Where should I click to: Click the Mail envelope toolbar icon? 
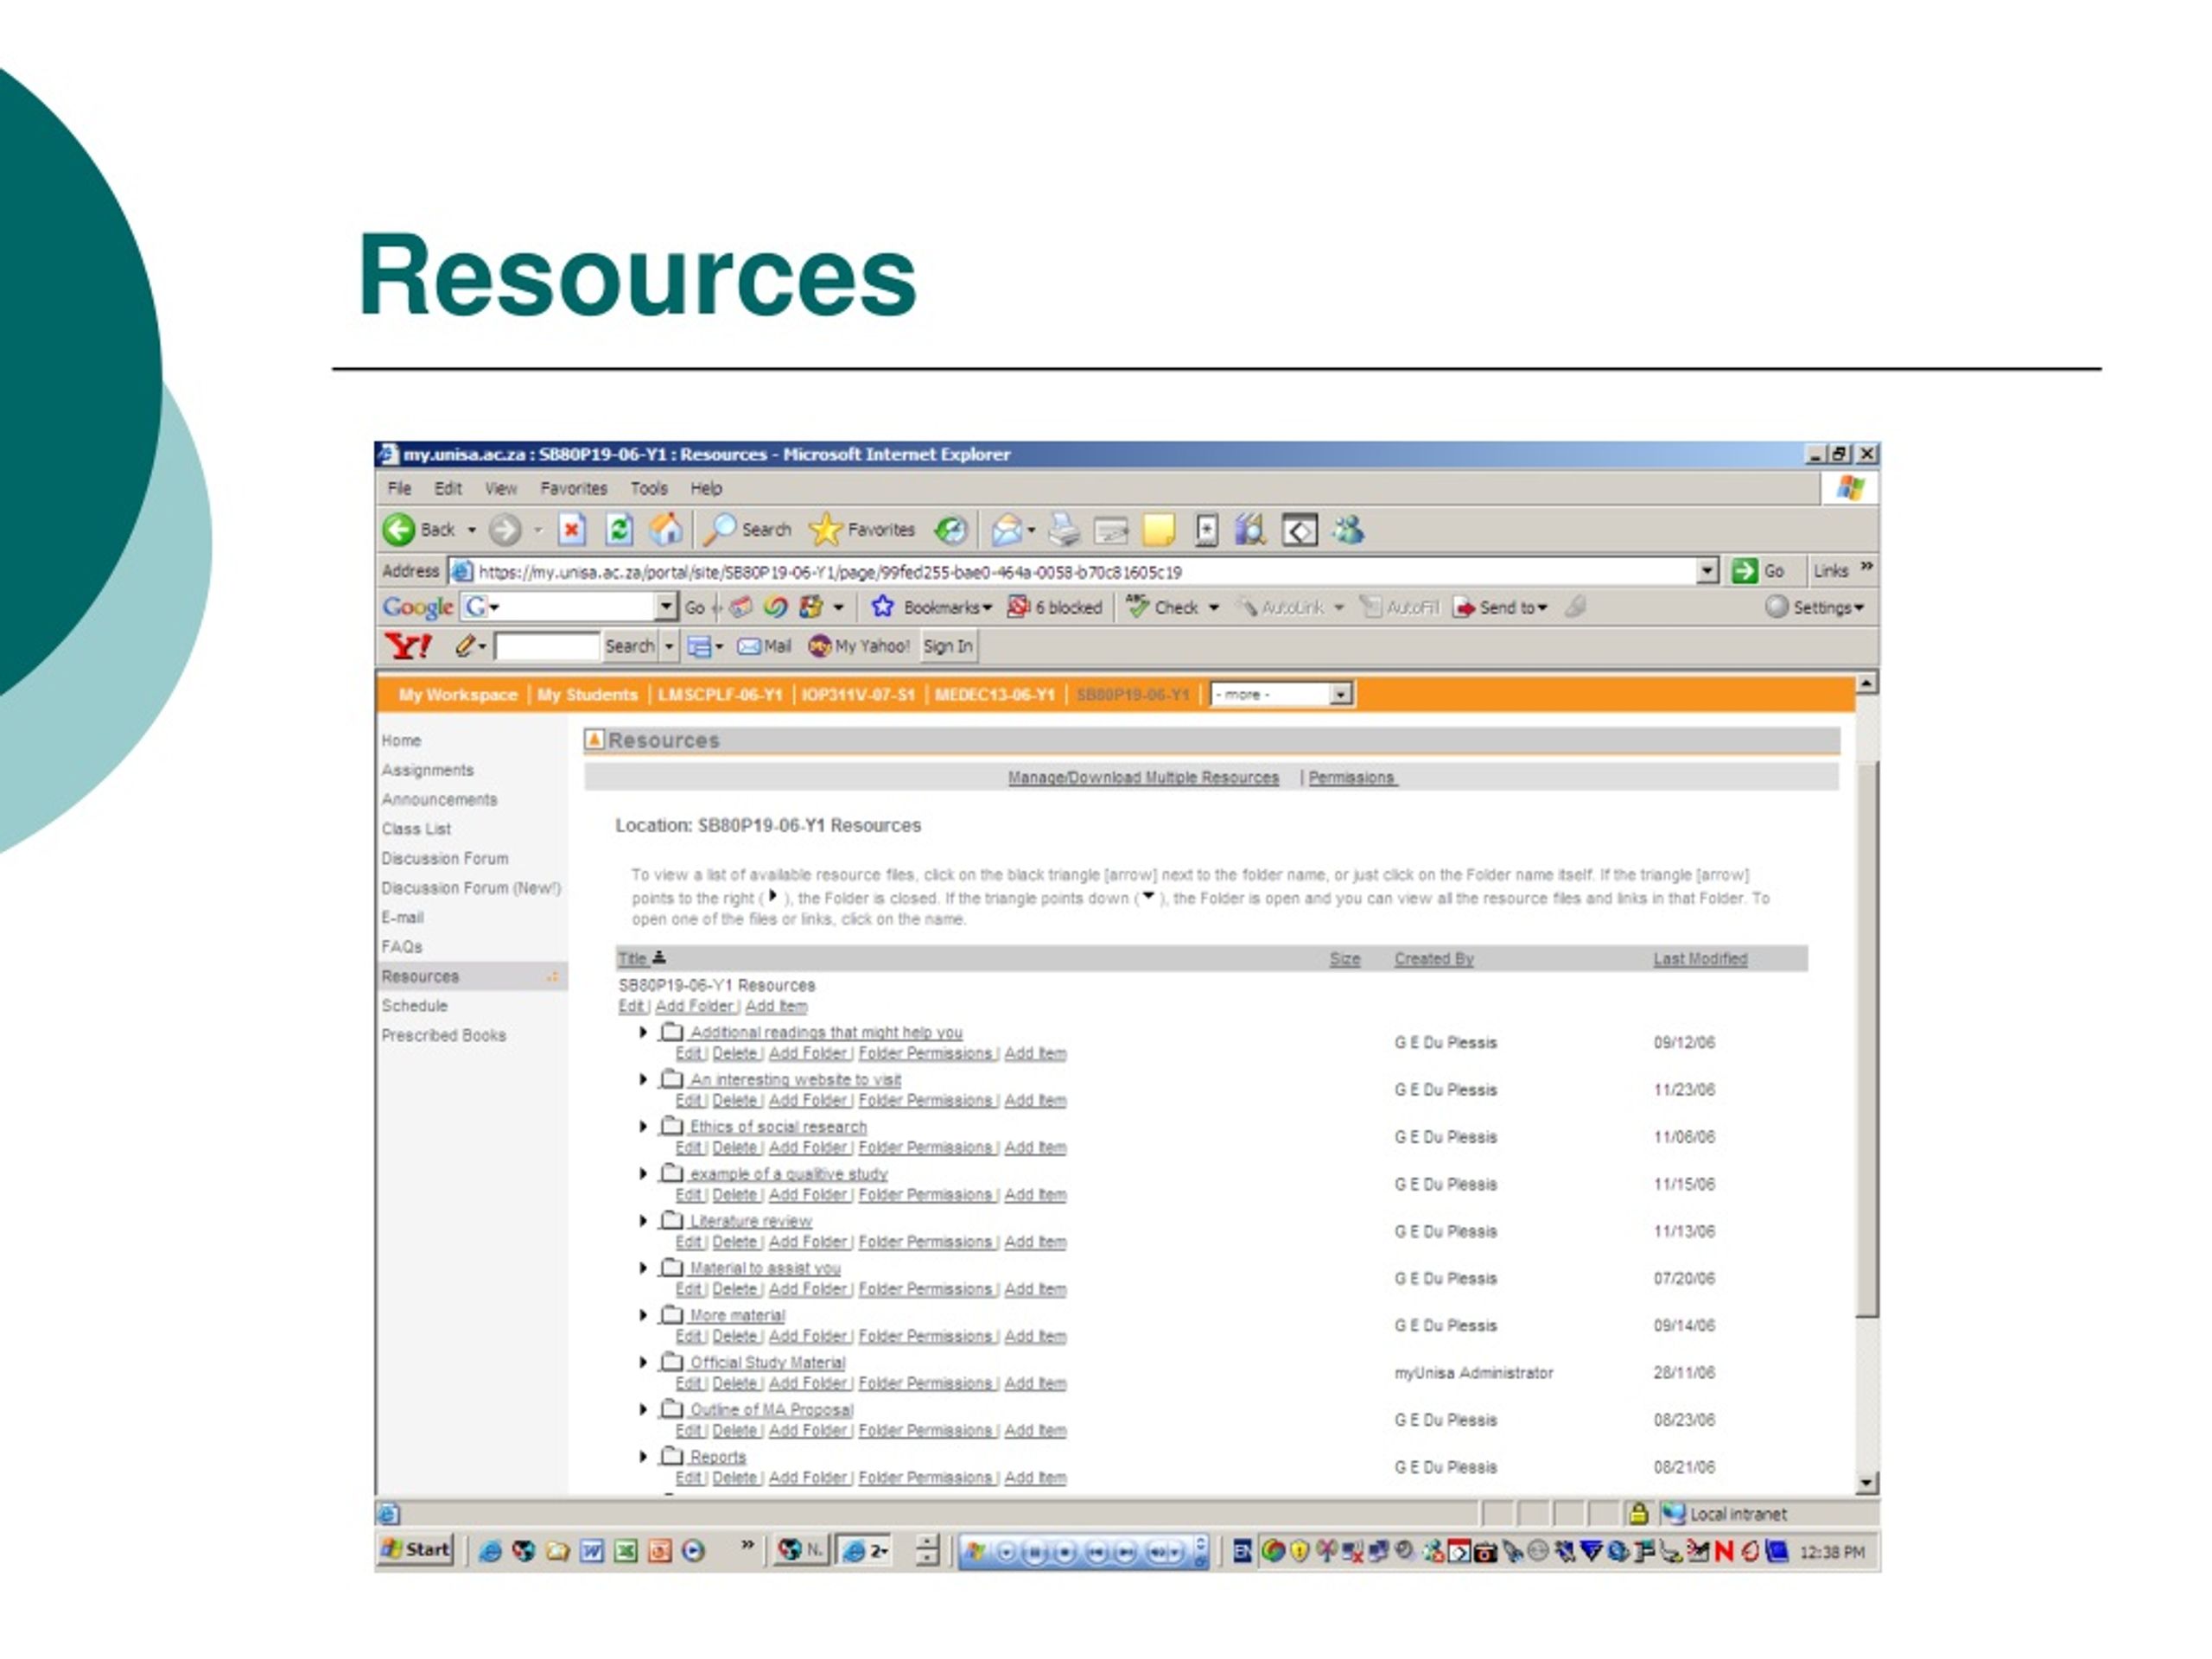tap(1007, 530)
